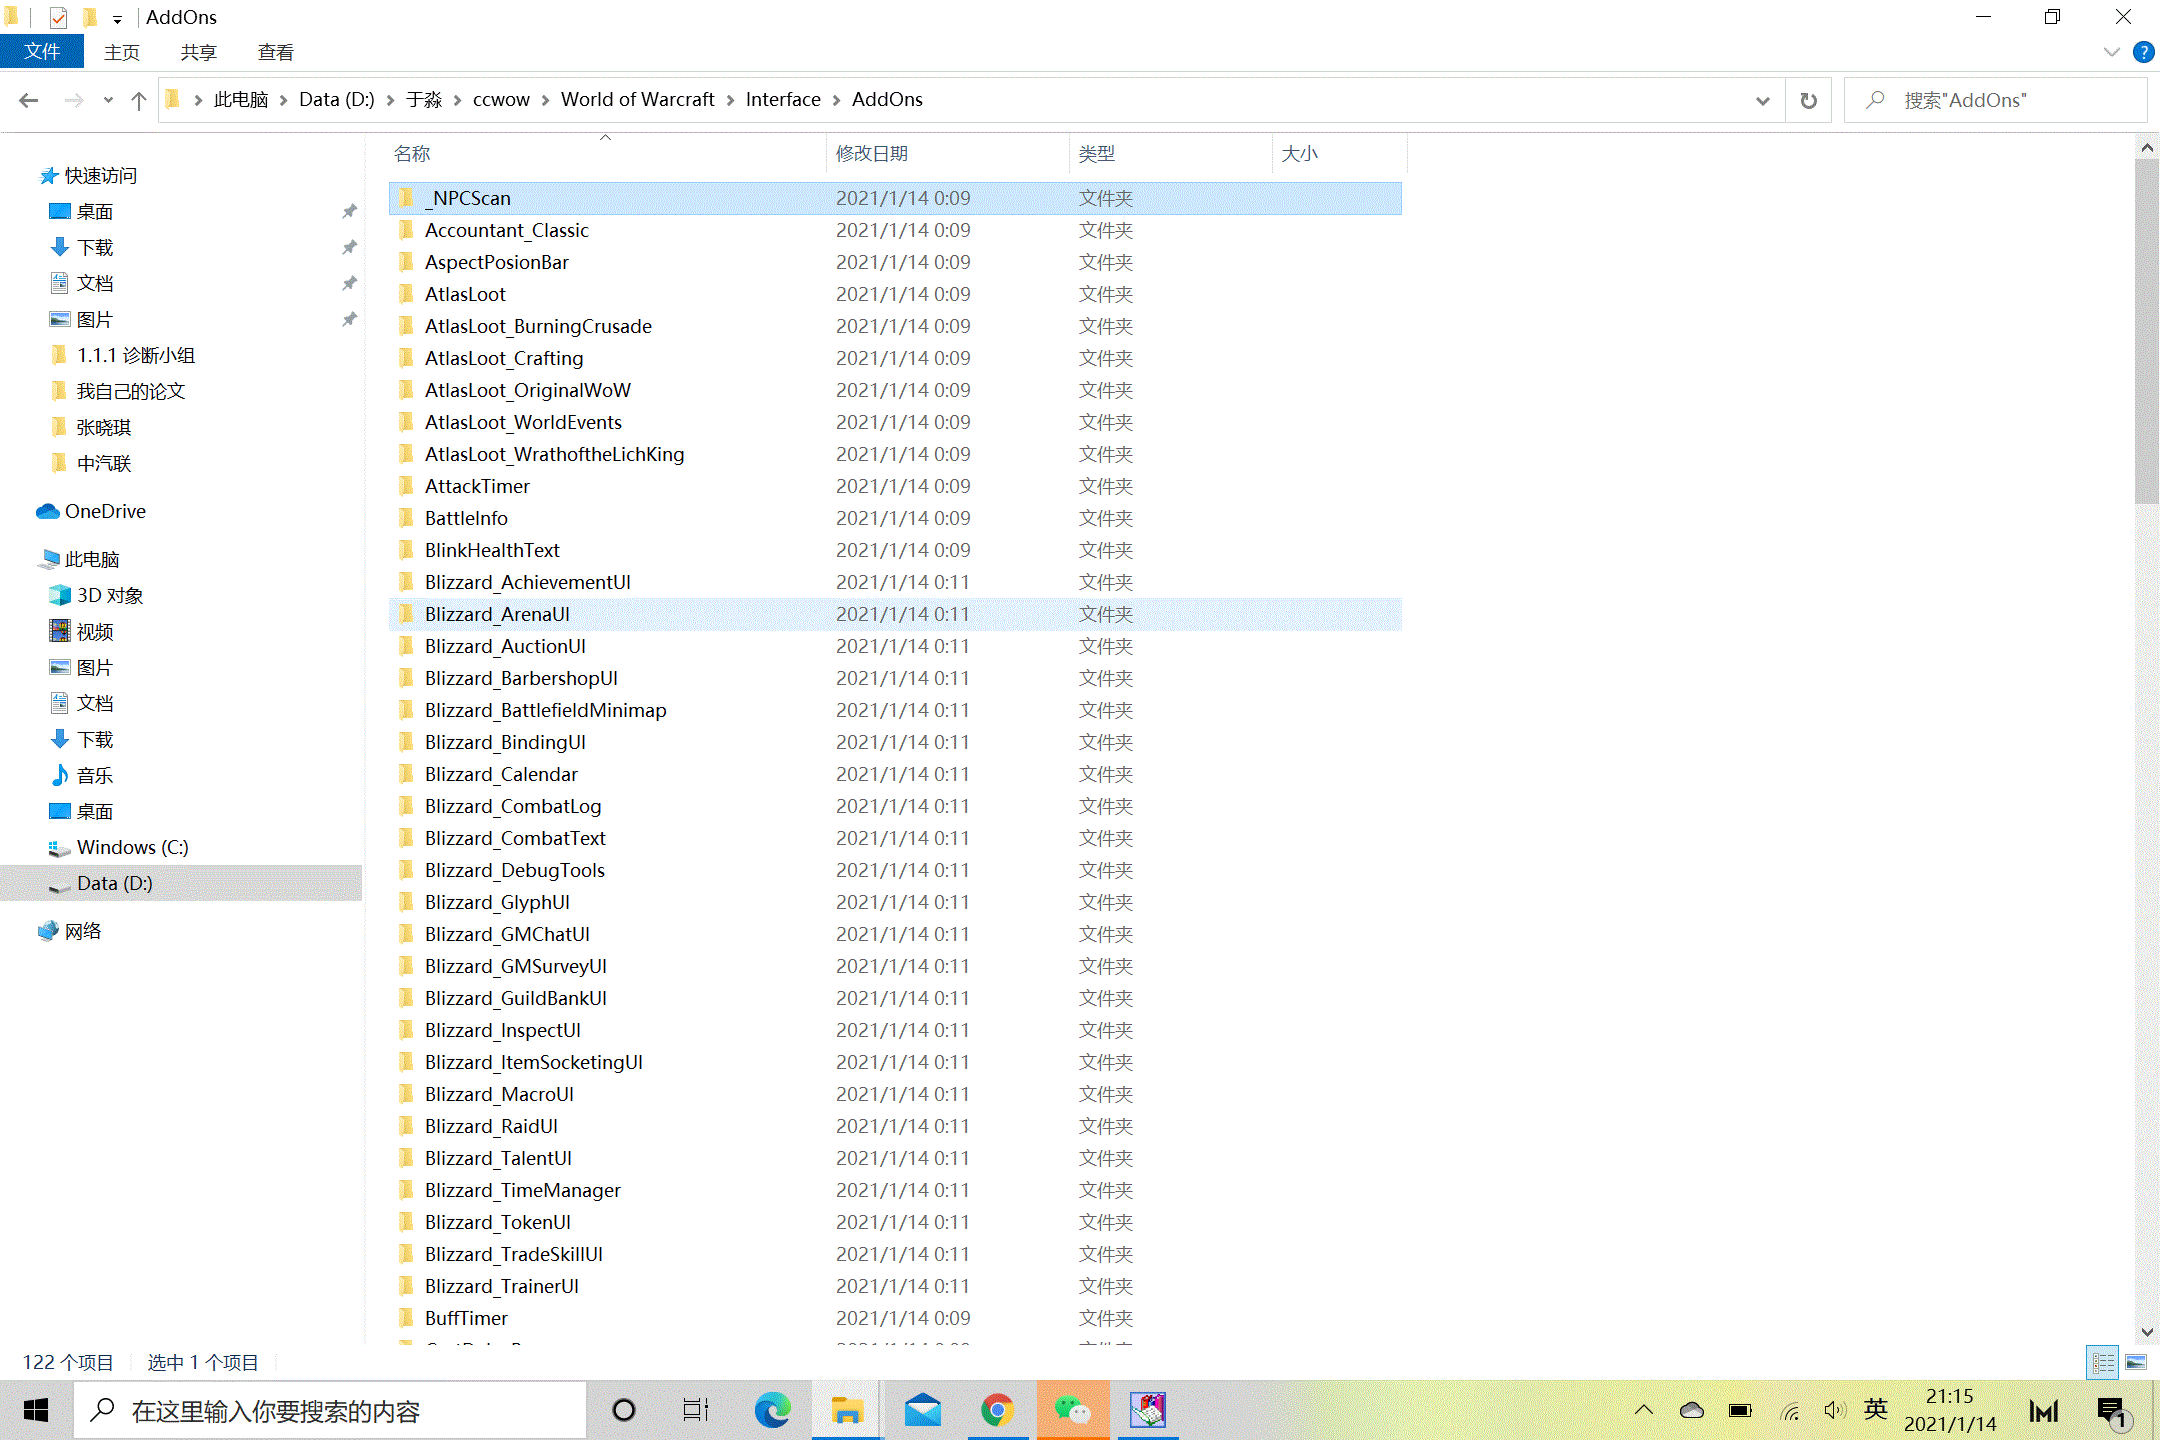Screen dimensions: 2160x1440
Task: Open the 文件 menu
Action: [42, 52]
